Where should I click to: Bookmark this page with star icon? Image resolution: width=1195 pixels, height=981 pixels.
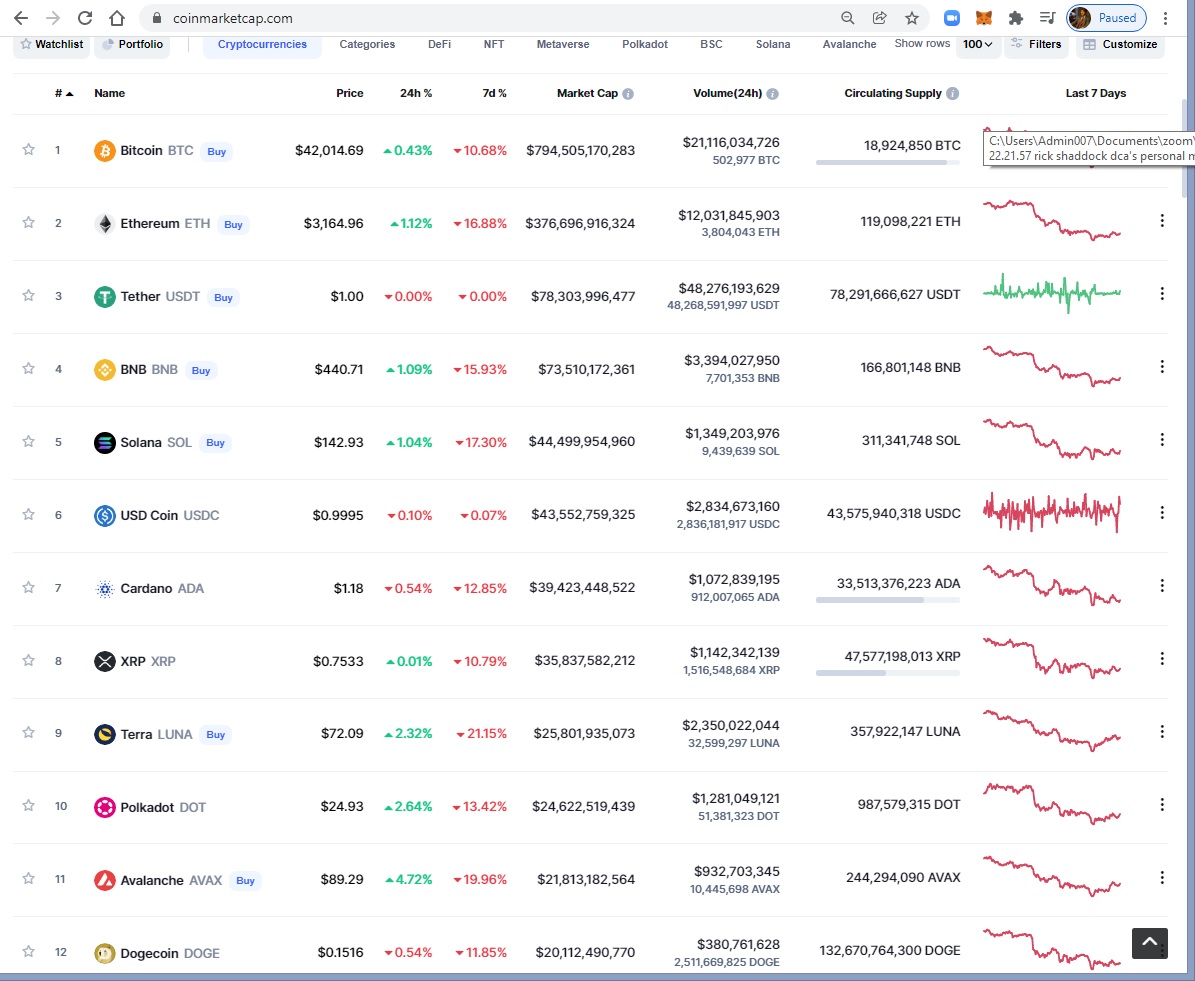[x=911, y=18]
